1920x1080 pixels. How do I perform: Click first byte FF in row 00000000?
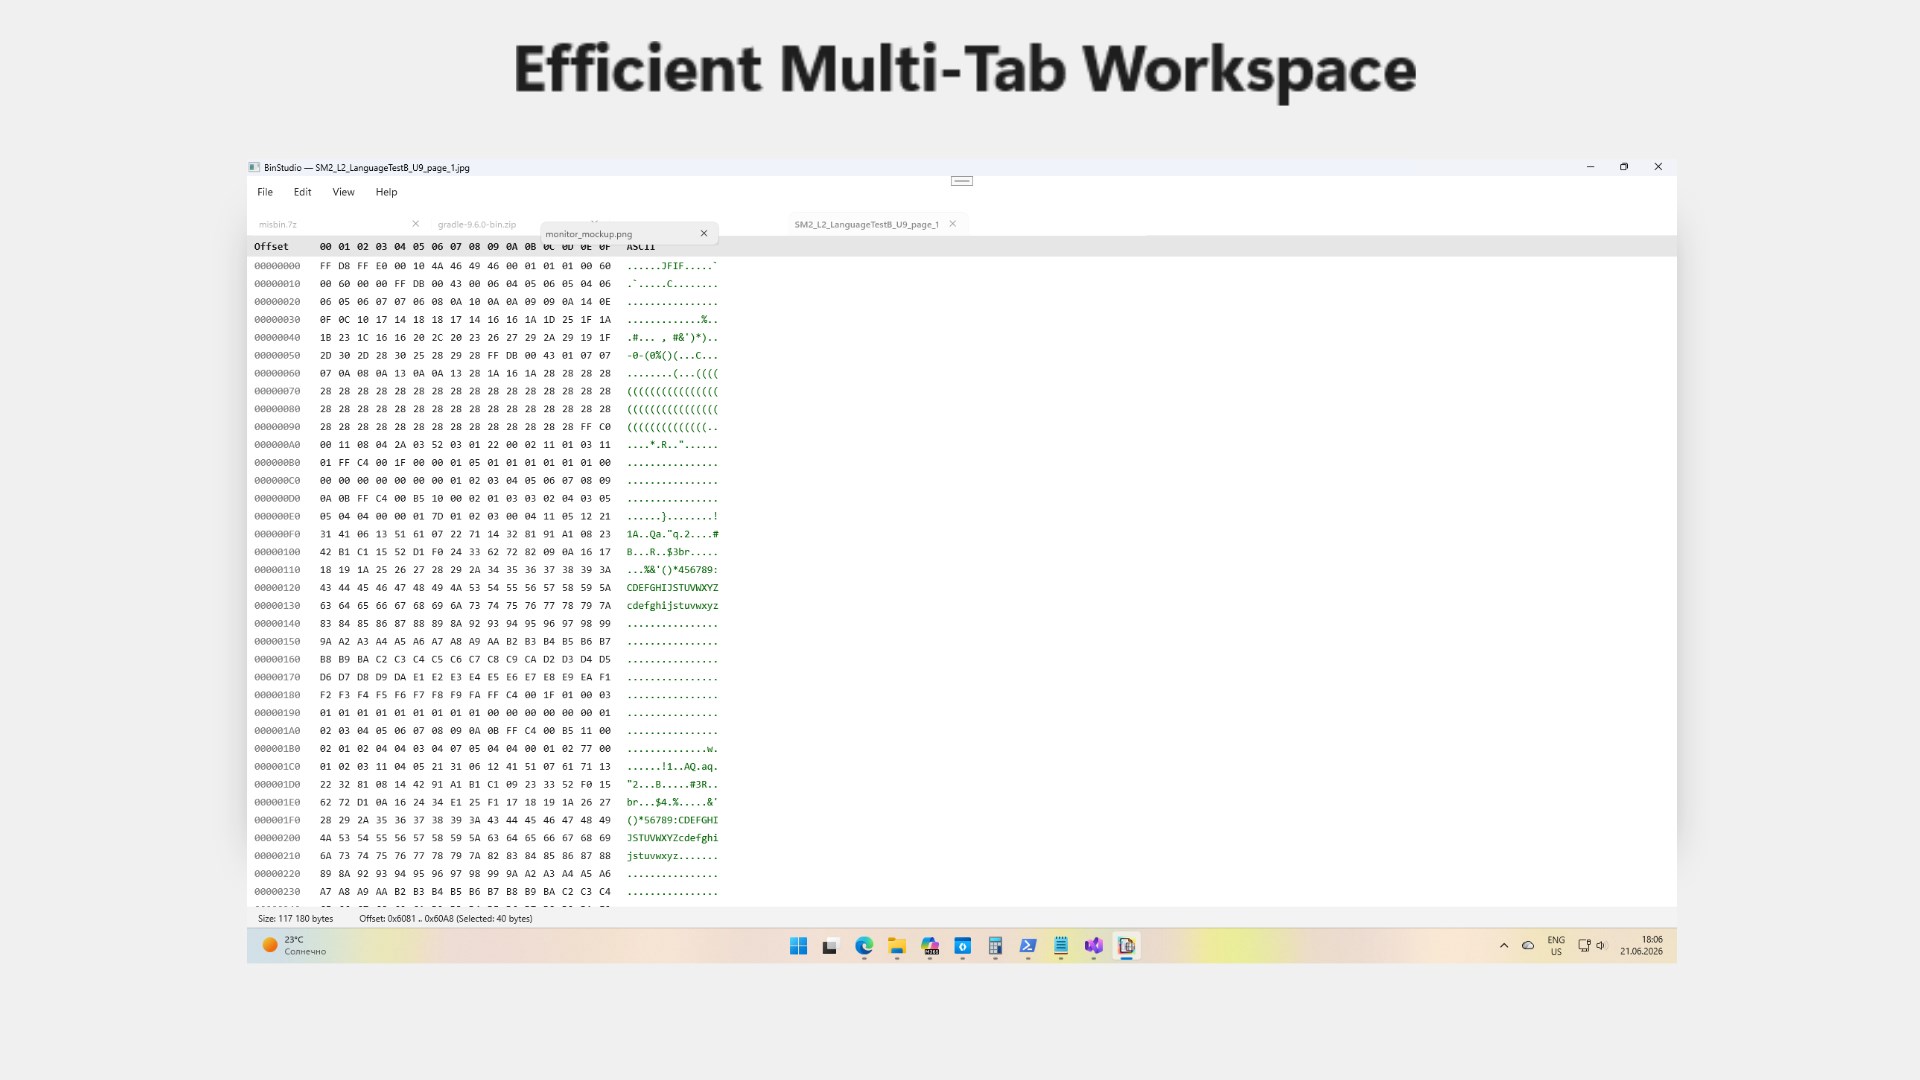pos(325,266)
